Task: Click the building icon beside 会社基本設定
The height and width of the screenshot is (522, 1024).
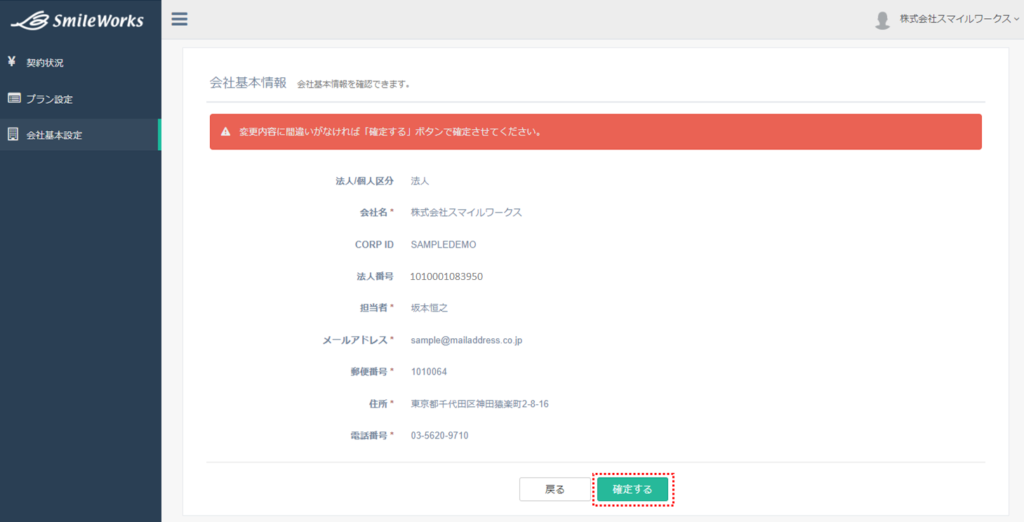Action: (x=13, y=135)
